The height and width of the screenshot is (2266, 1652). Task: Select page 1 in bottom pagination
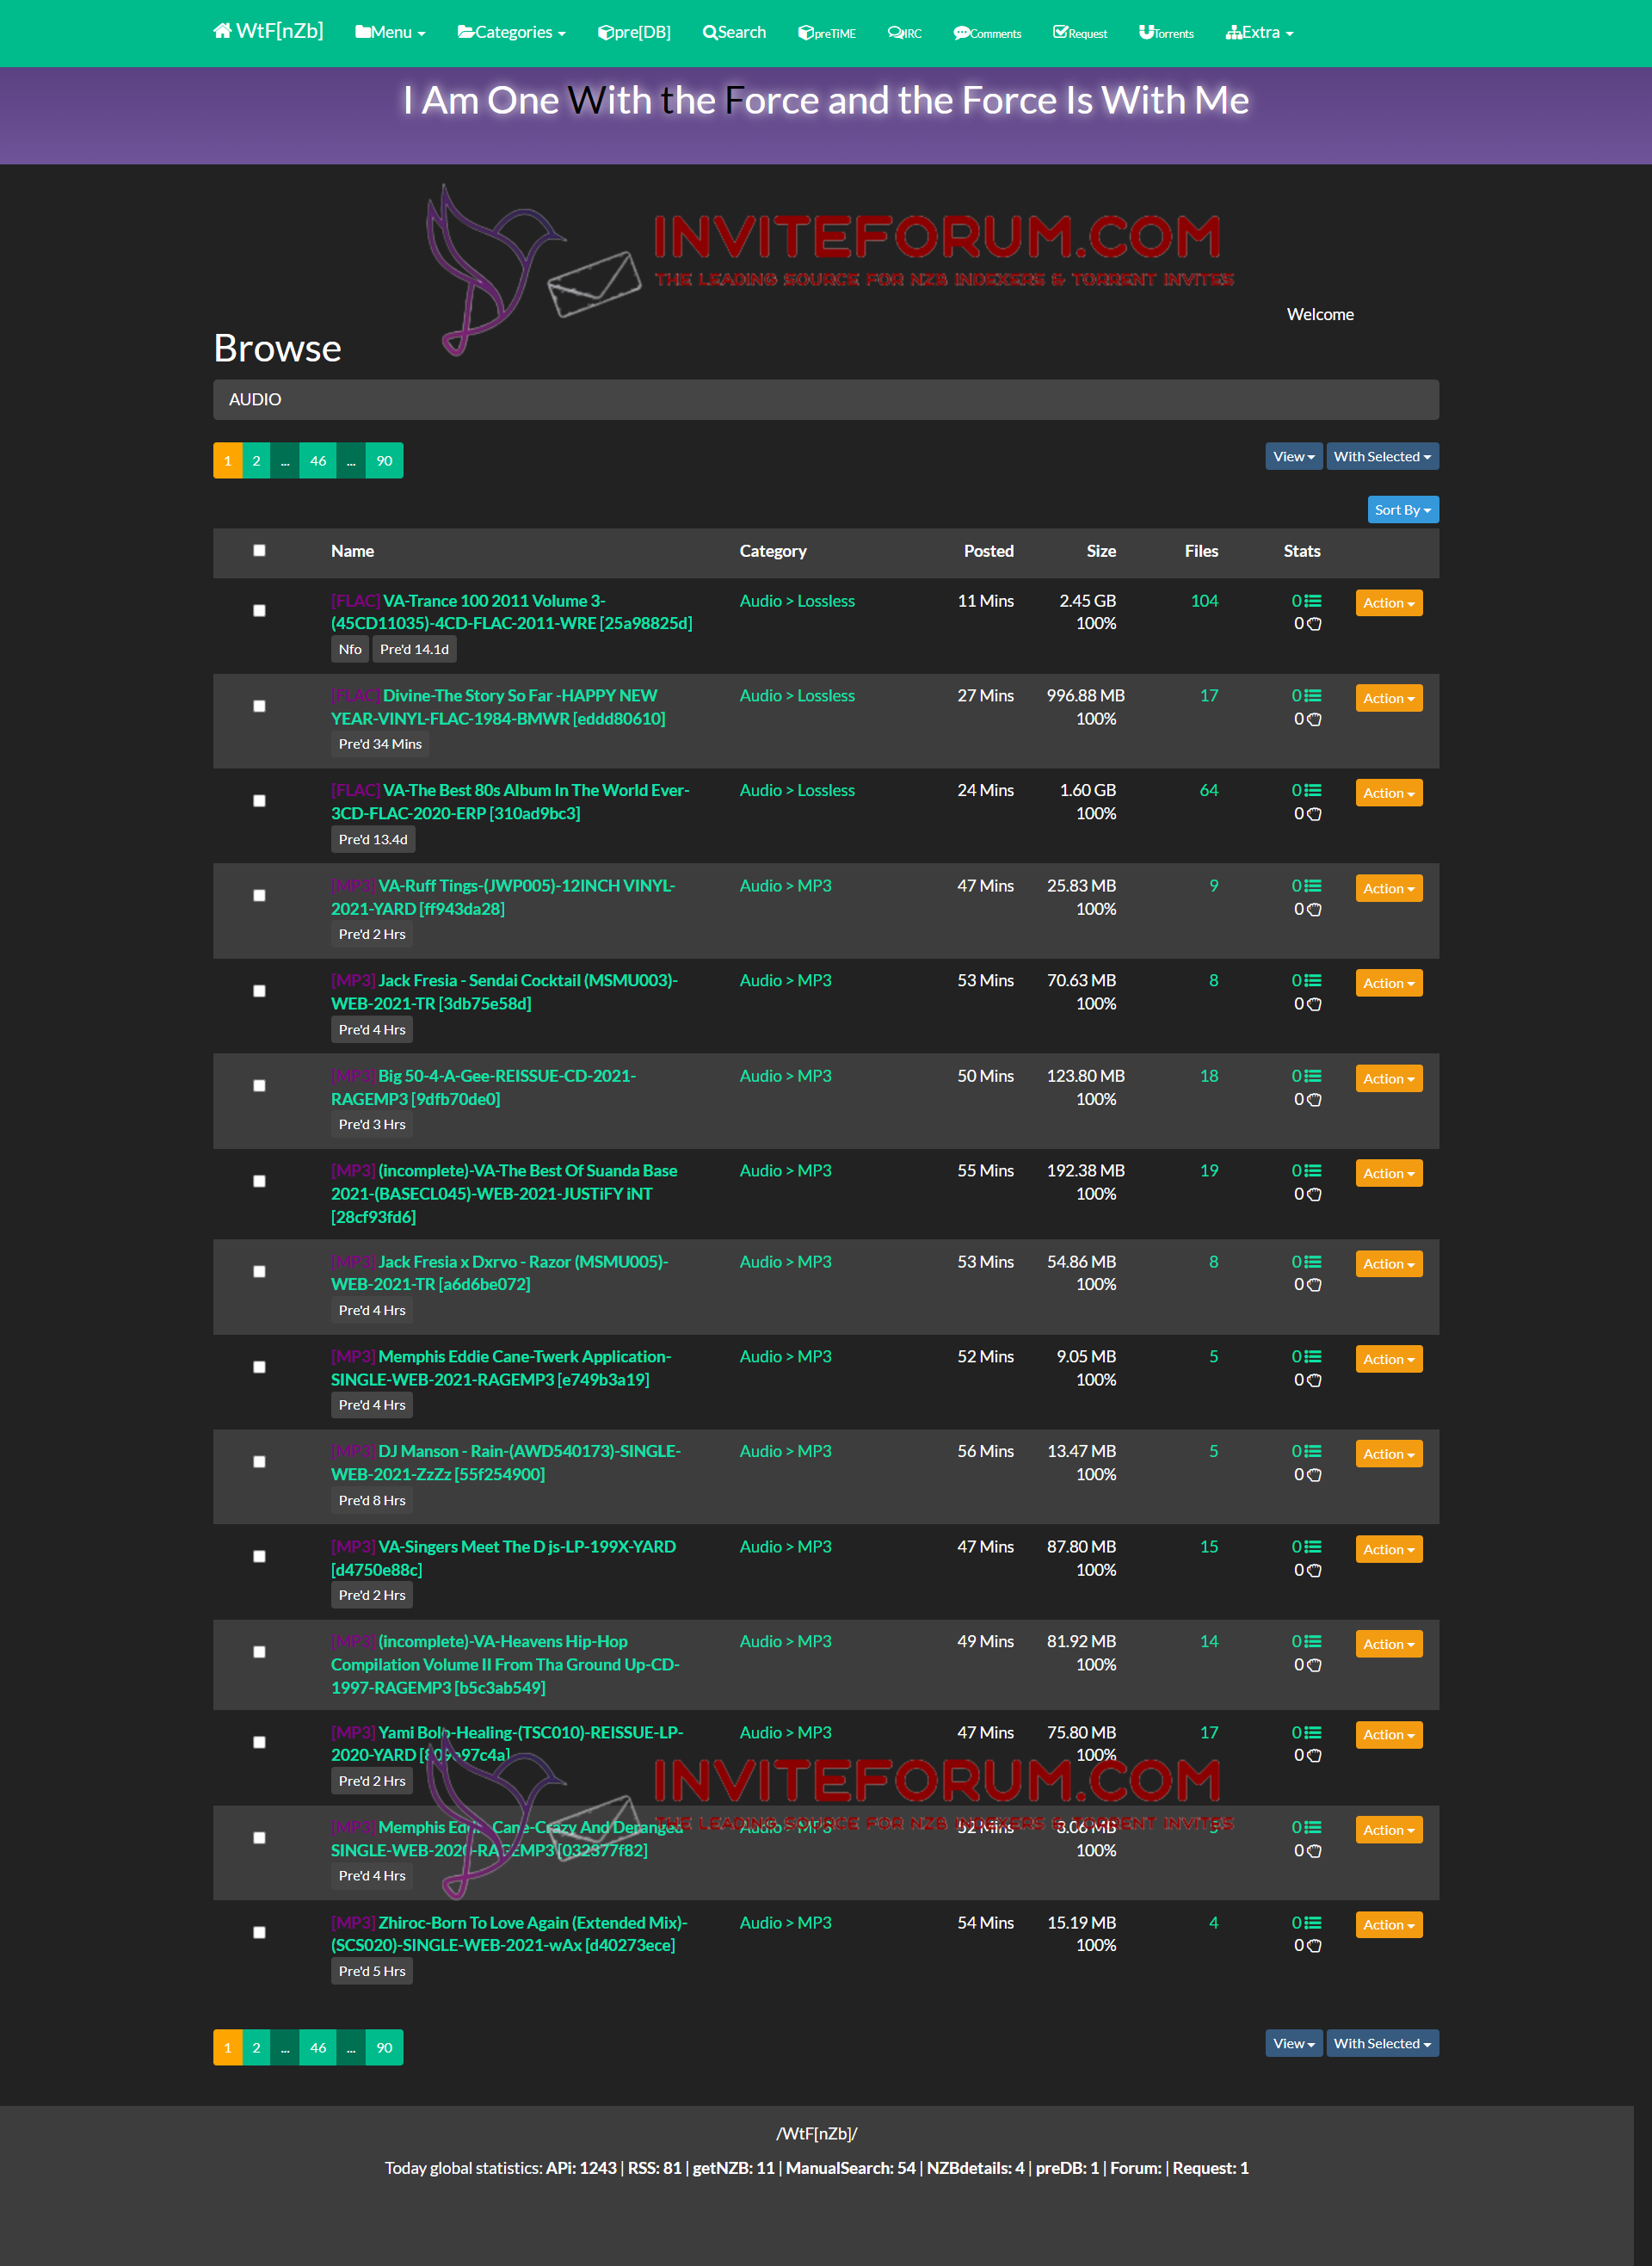(x=228, y=2048)
